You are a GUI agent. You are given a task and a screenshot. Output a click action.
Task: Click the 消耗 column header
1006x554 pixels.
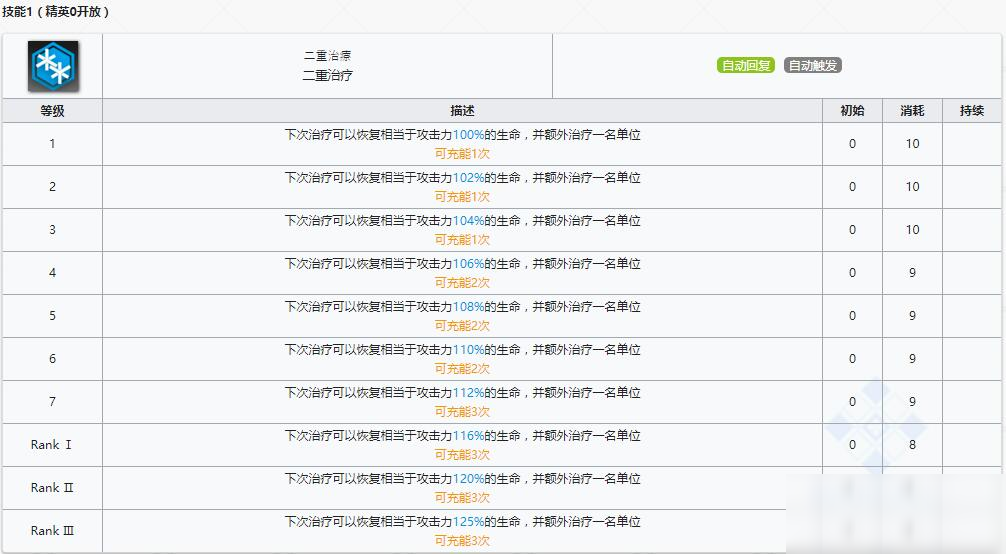(x=912, y=110)
